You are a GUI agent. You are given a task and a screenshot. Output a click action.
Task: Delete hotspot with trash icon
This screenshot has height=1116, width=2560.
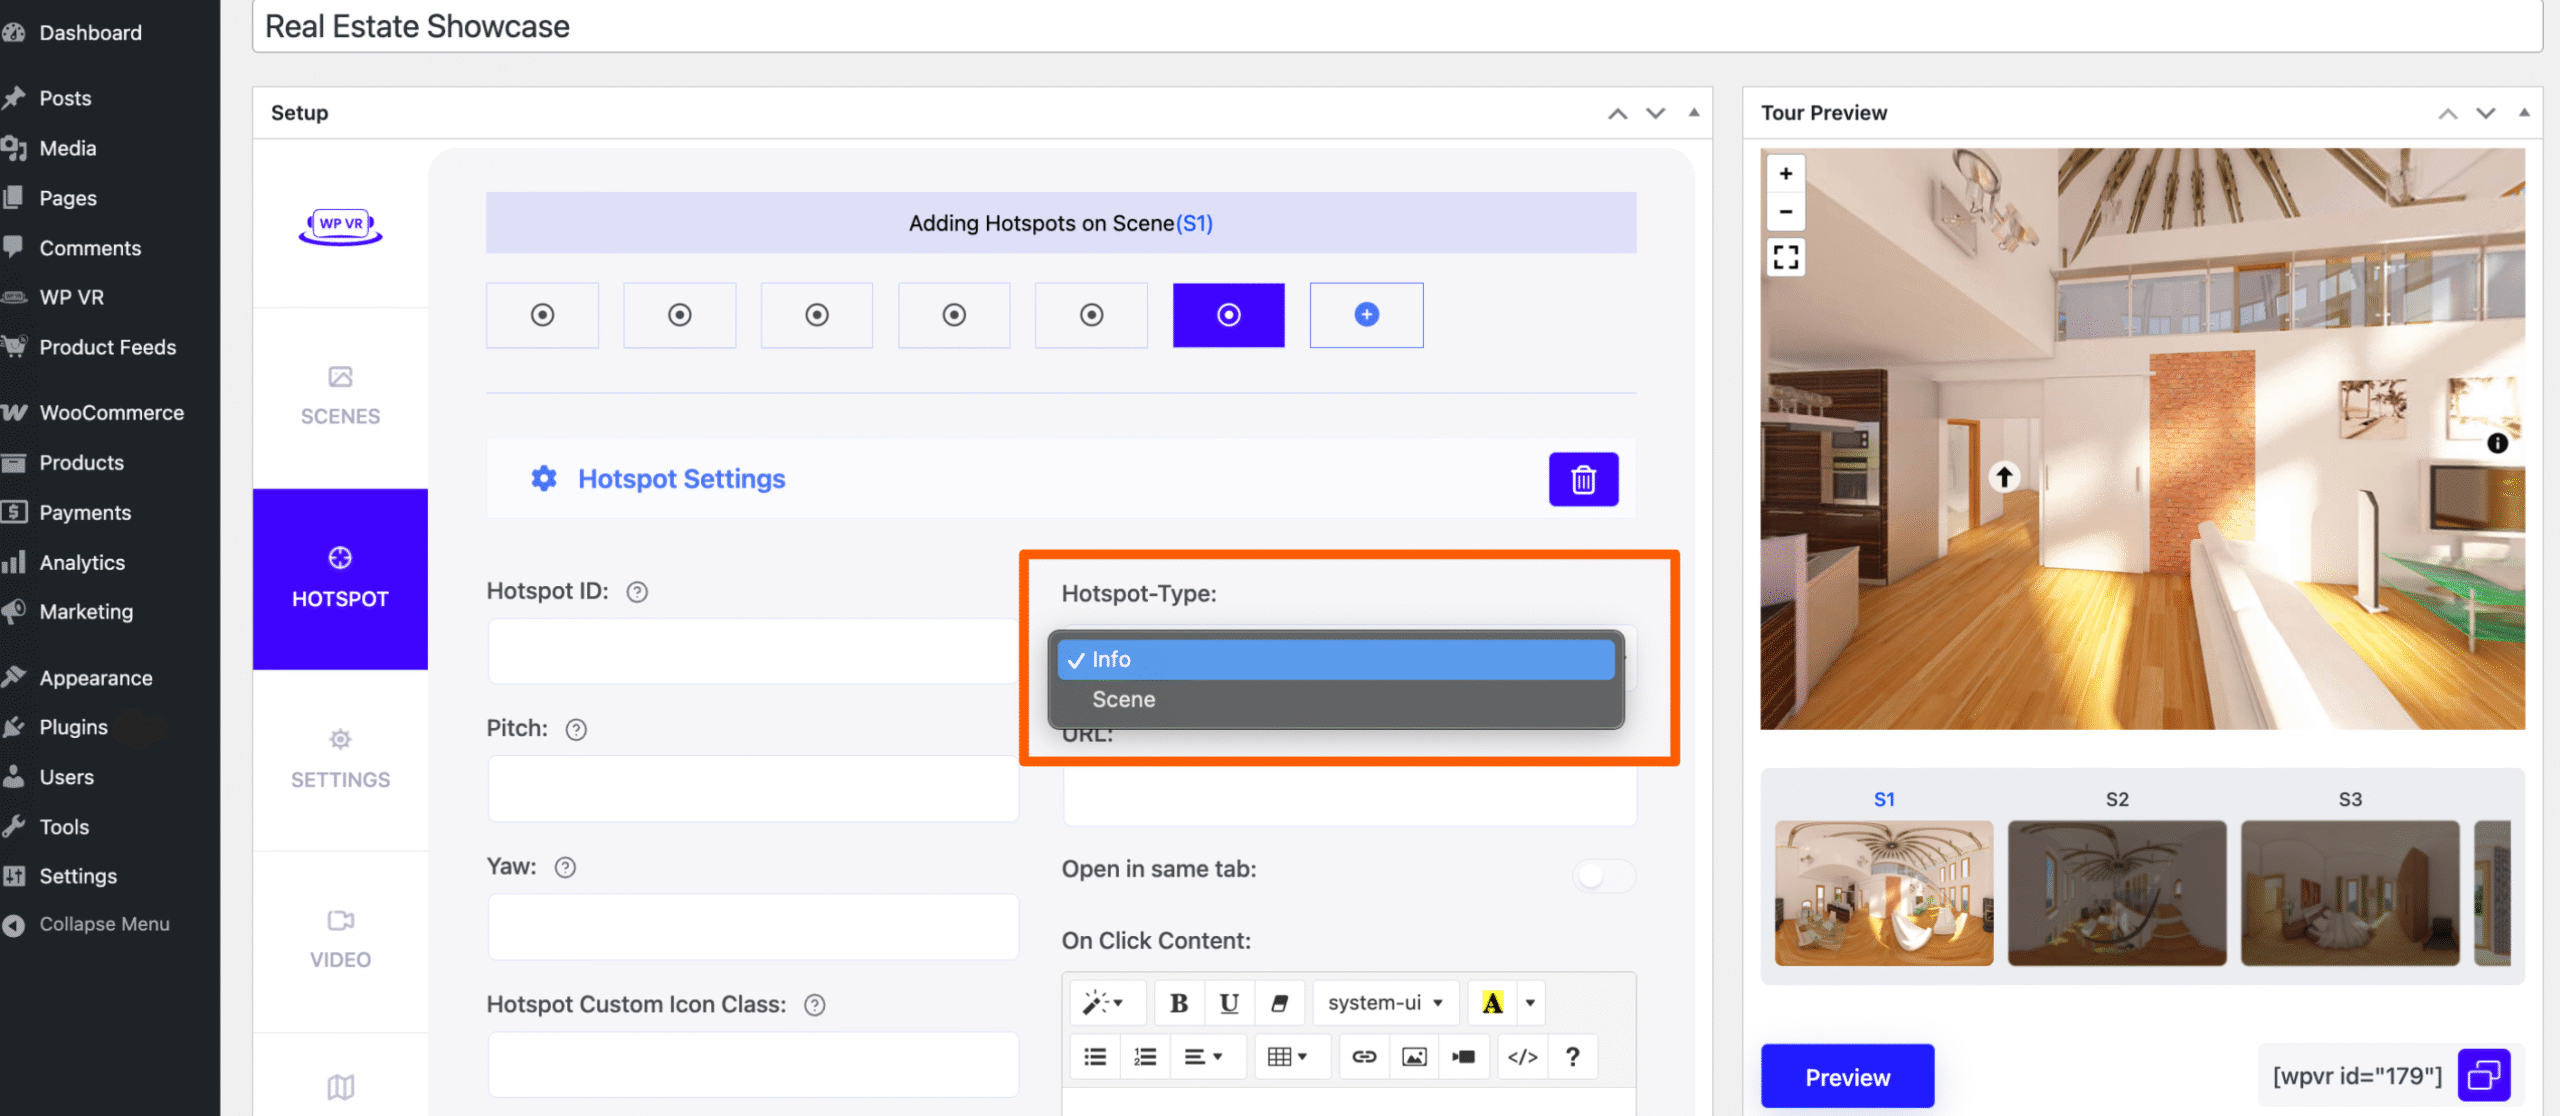point(1583,480)
